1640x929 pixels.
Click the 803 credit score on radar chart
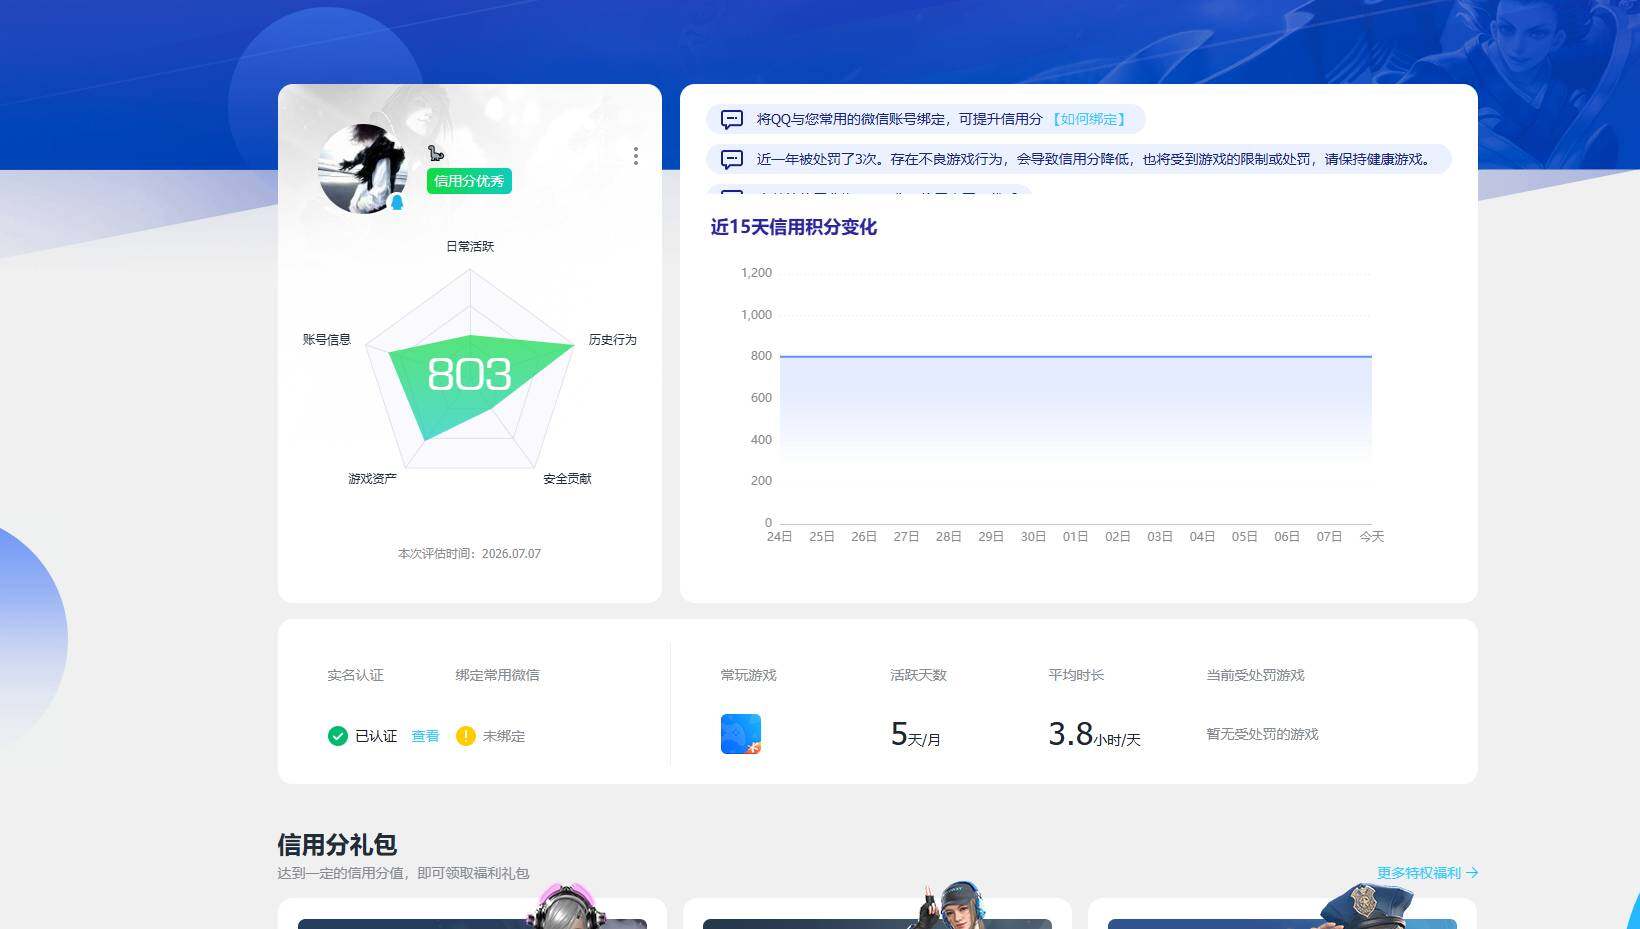tap(469, 375)
